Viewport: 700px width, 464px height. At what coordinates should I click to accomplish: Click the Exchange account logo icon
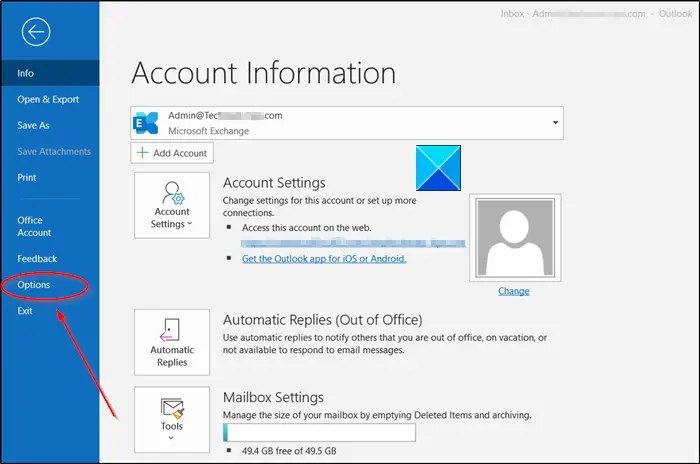point(146,123)
